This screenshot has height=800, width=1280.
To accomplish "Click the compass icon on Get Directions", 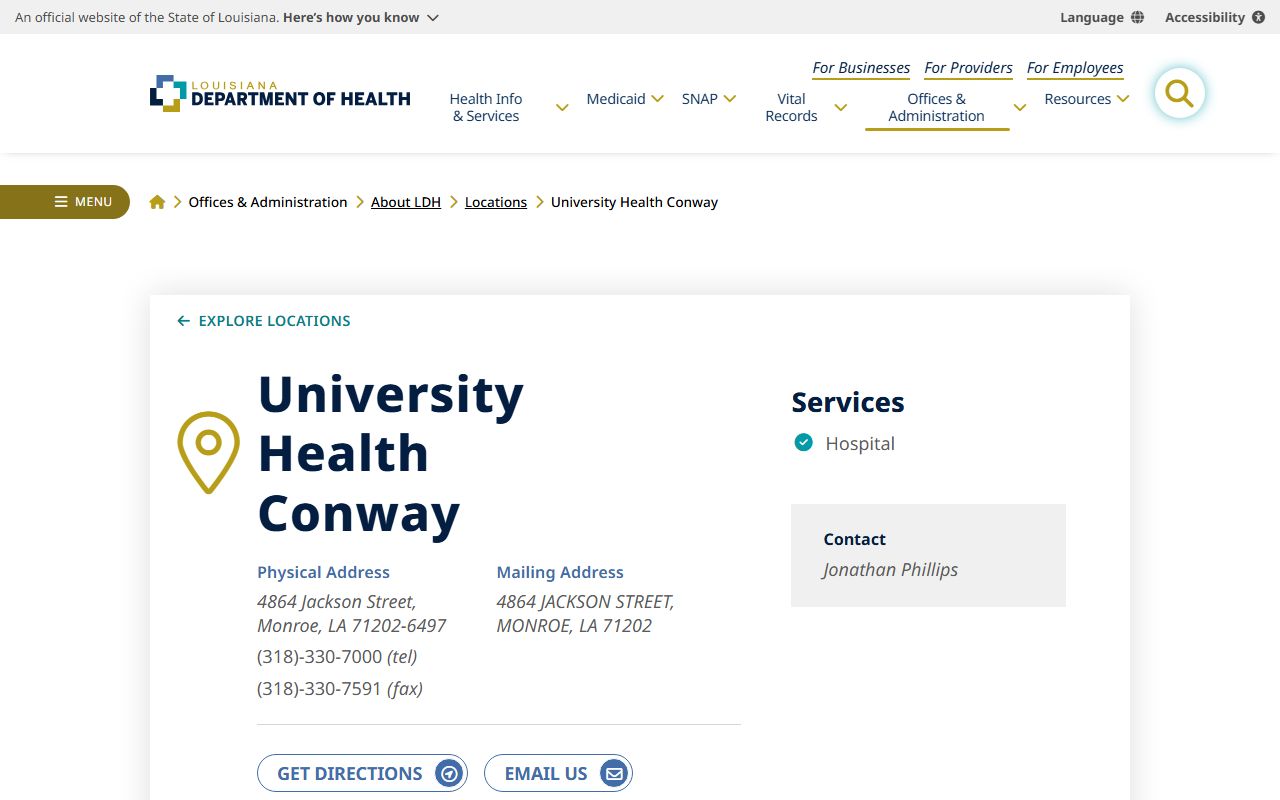I will point(449,773).
